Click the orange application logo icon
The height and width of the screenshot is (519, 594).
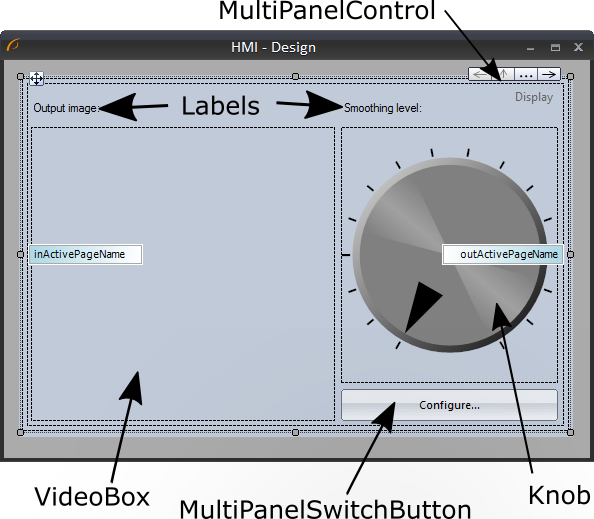pyautogui.click(x=13, y=45)
